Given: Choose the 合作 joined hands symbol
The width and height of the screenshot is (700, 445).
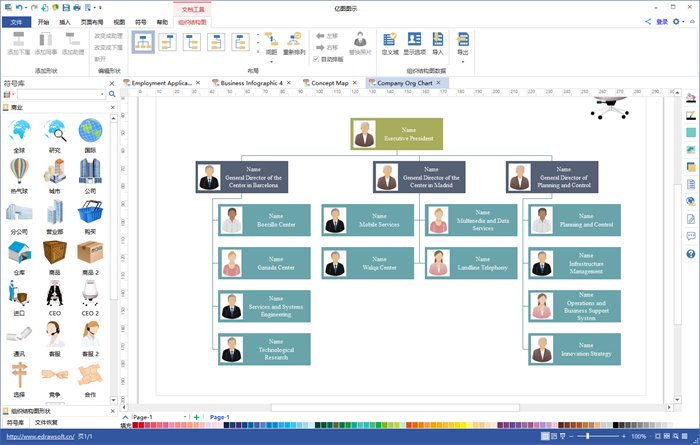Looking at the screenshot, I should (90, 375).
